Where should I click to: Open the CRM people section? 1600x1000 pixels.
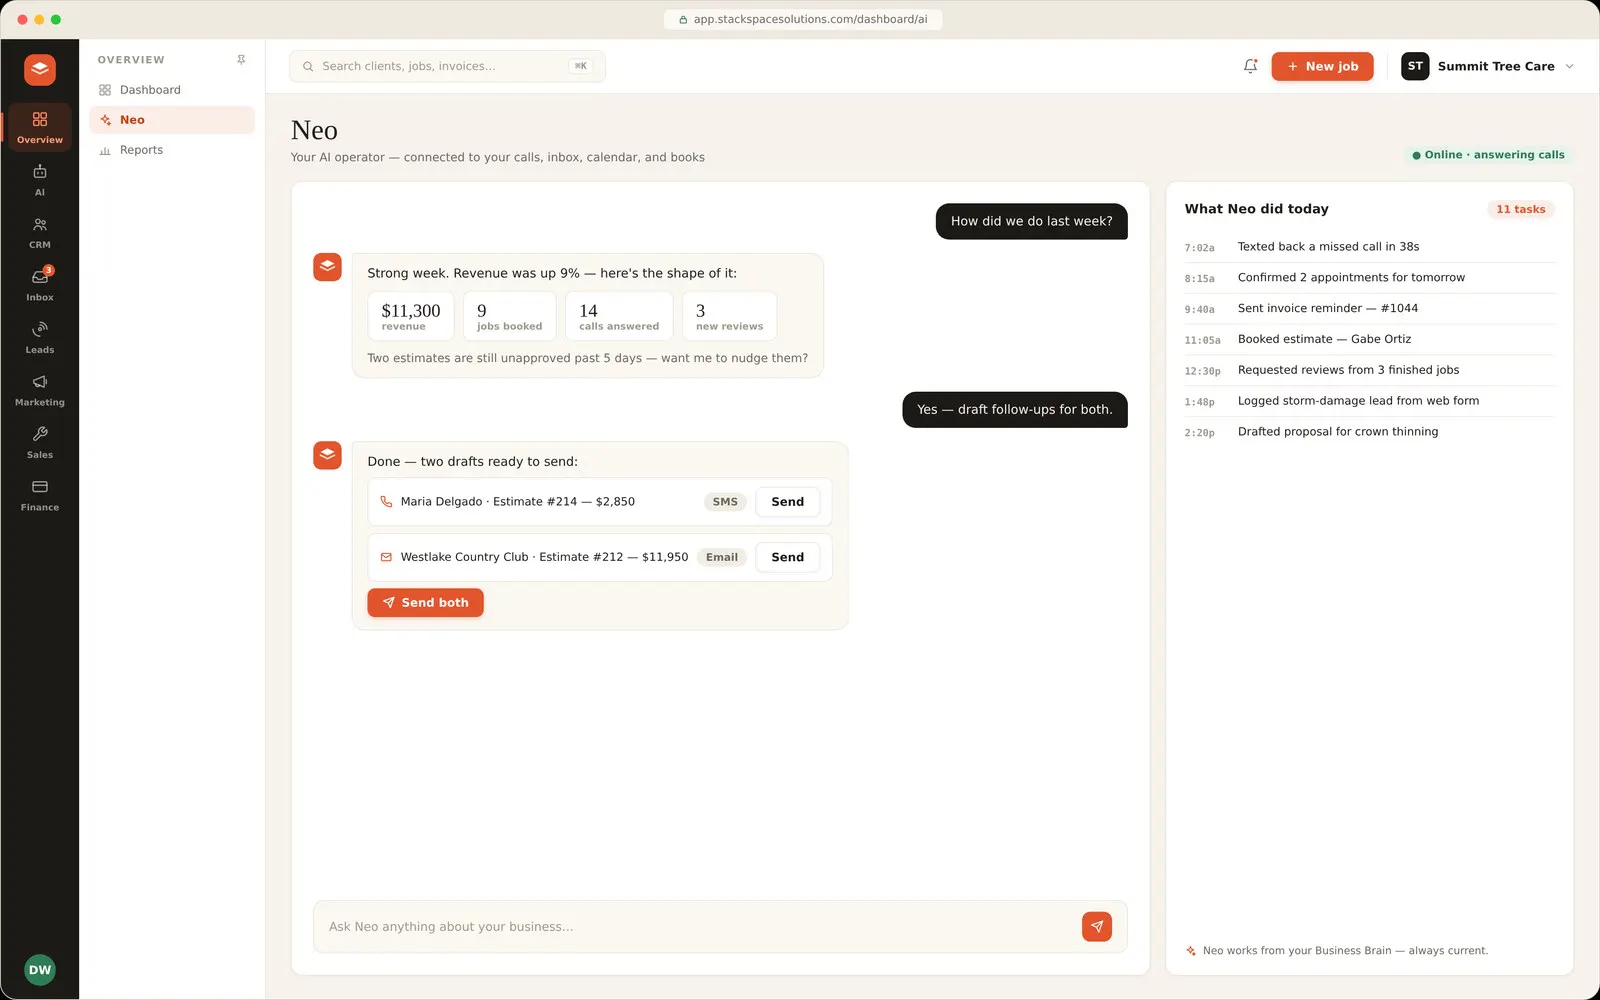(x=40, y=232)
